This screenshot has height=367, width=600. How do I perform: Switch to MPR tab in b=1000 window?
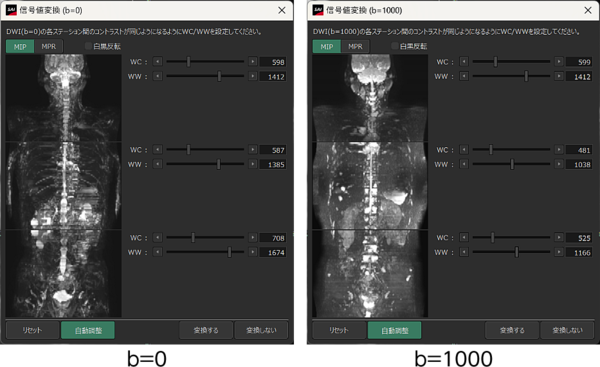coord(355,46)
